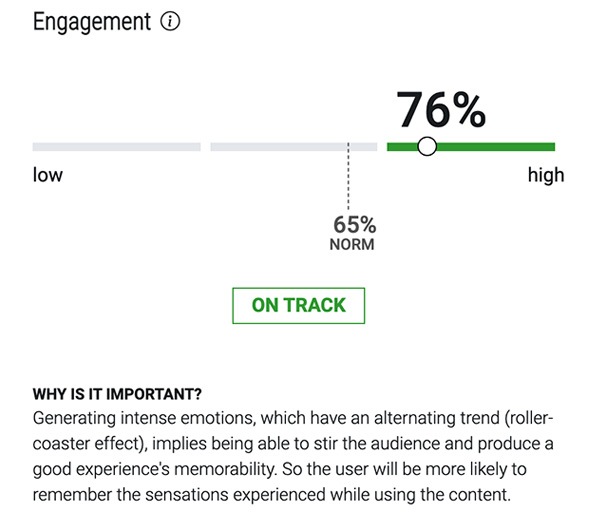Click the dotted norm marker line
The height and width of the screenshot is (531, 600).
tap(348, 176)
